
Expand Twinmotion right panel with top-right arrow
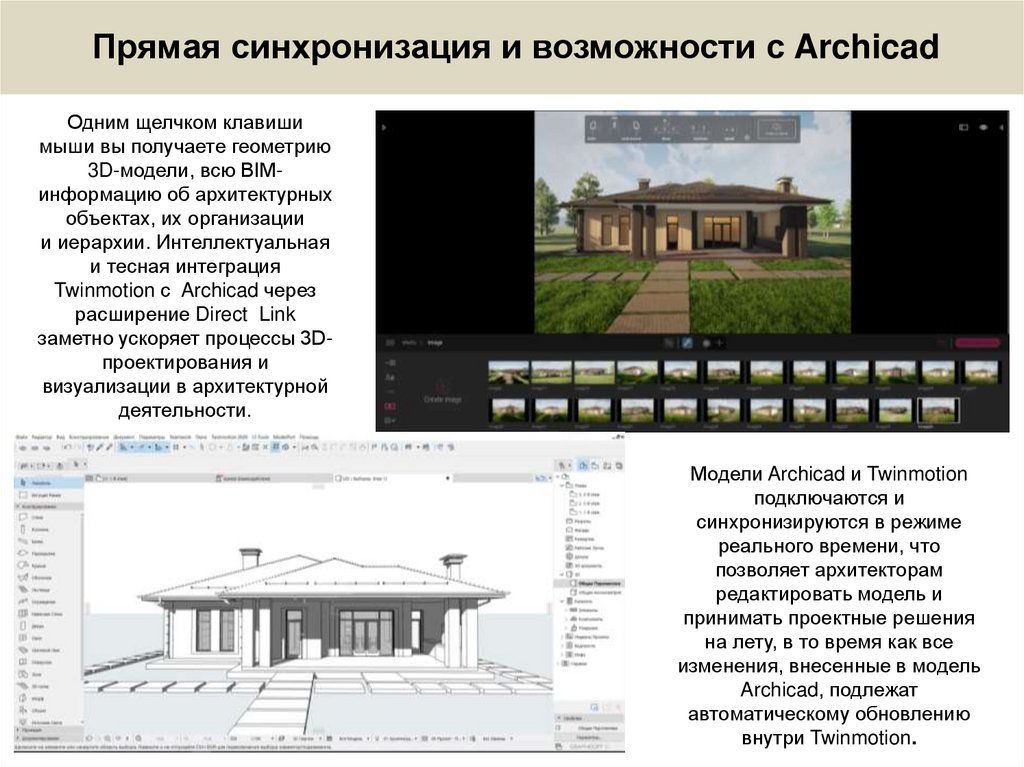(x=1002, y=127)
